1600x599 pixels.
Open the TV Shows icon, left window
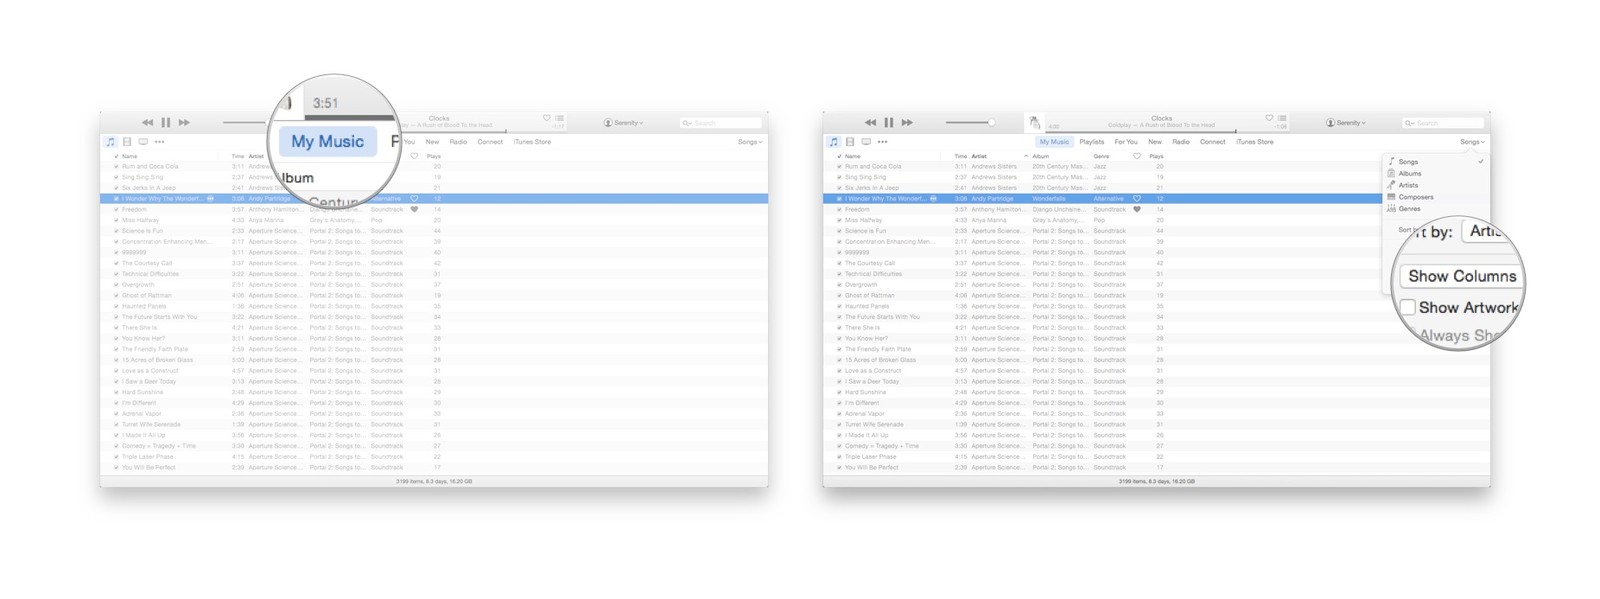click(143, 142)
